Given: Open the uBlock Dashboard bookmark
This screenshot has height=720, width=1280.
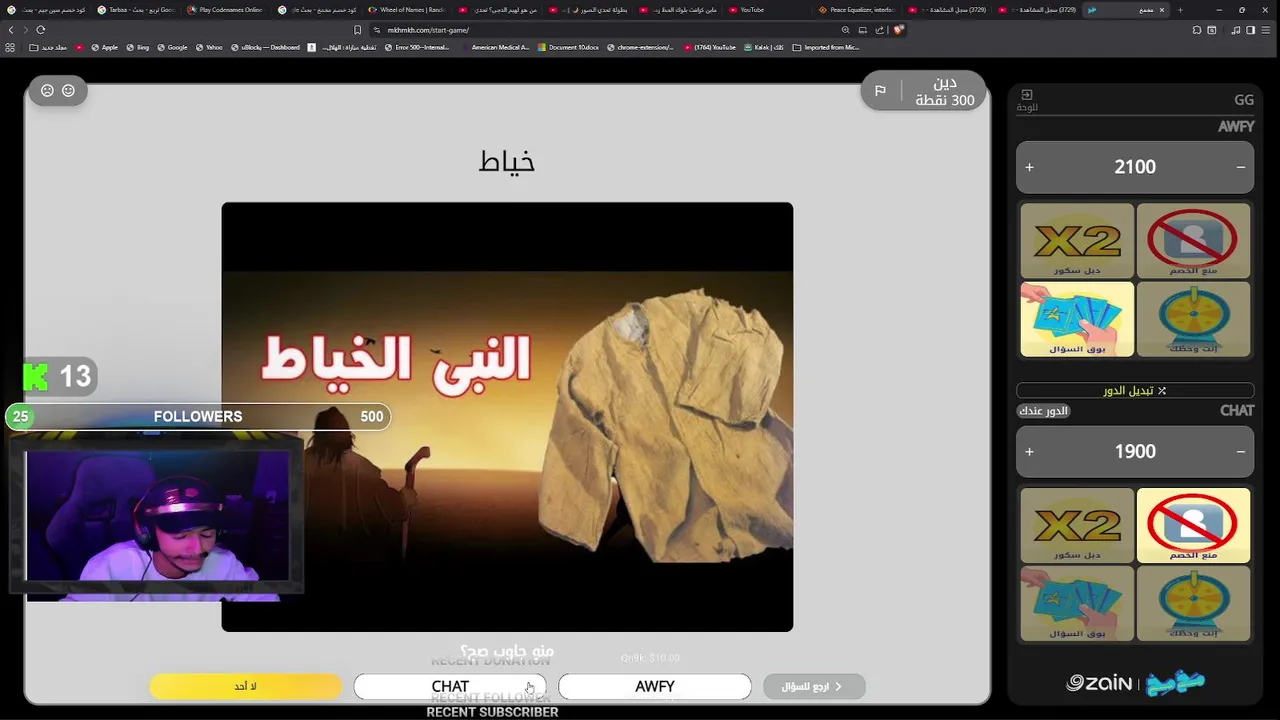Looking at the screenshot, I should click(x=265, y=47).
